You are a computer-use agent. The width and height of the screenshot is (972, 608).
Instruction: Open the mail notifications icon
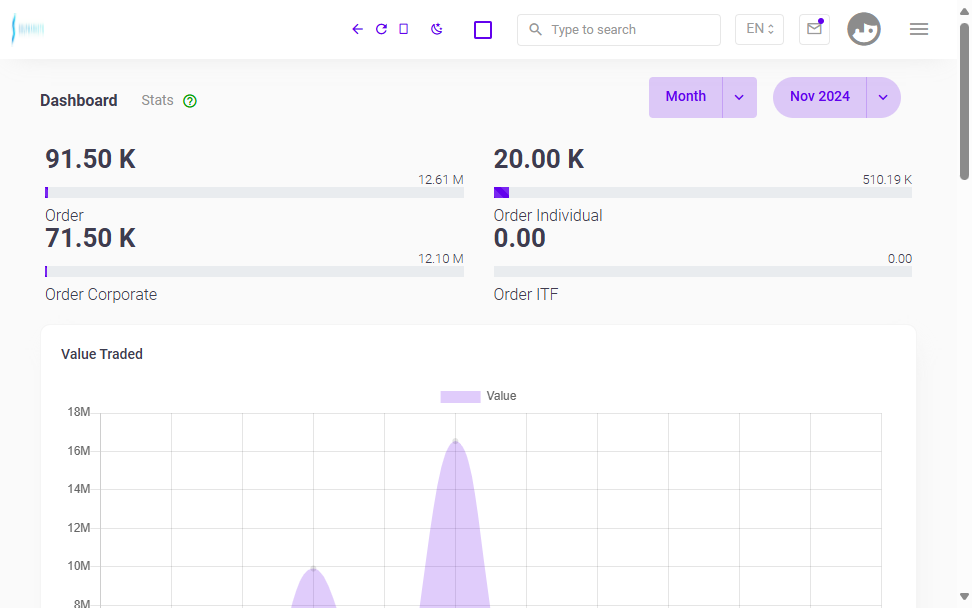point(815,29)
